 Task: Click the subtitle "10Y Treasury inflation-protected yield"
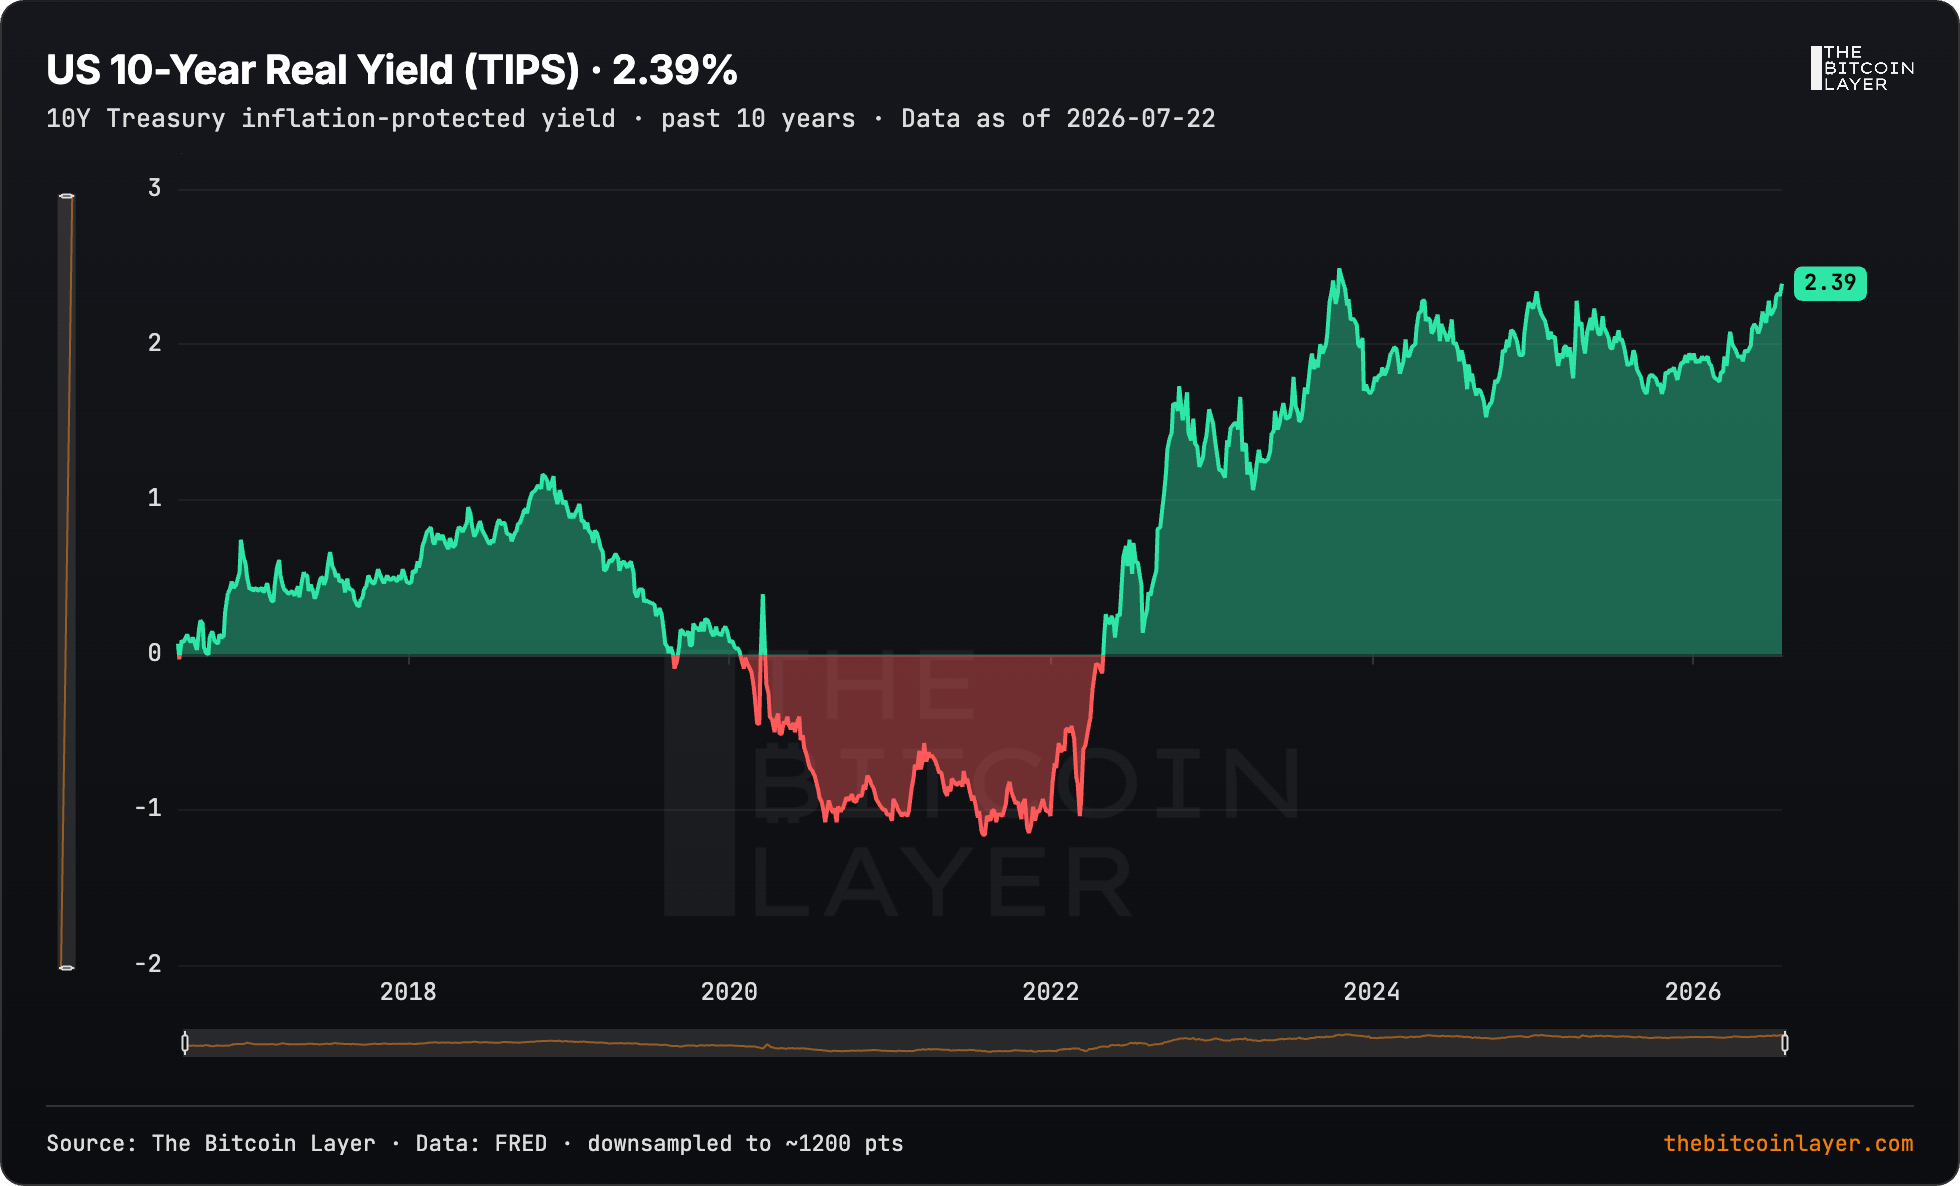click(x=331, y=119)
